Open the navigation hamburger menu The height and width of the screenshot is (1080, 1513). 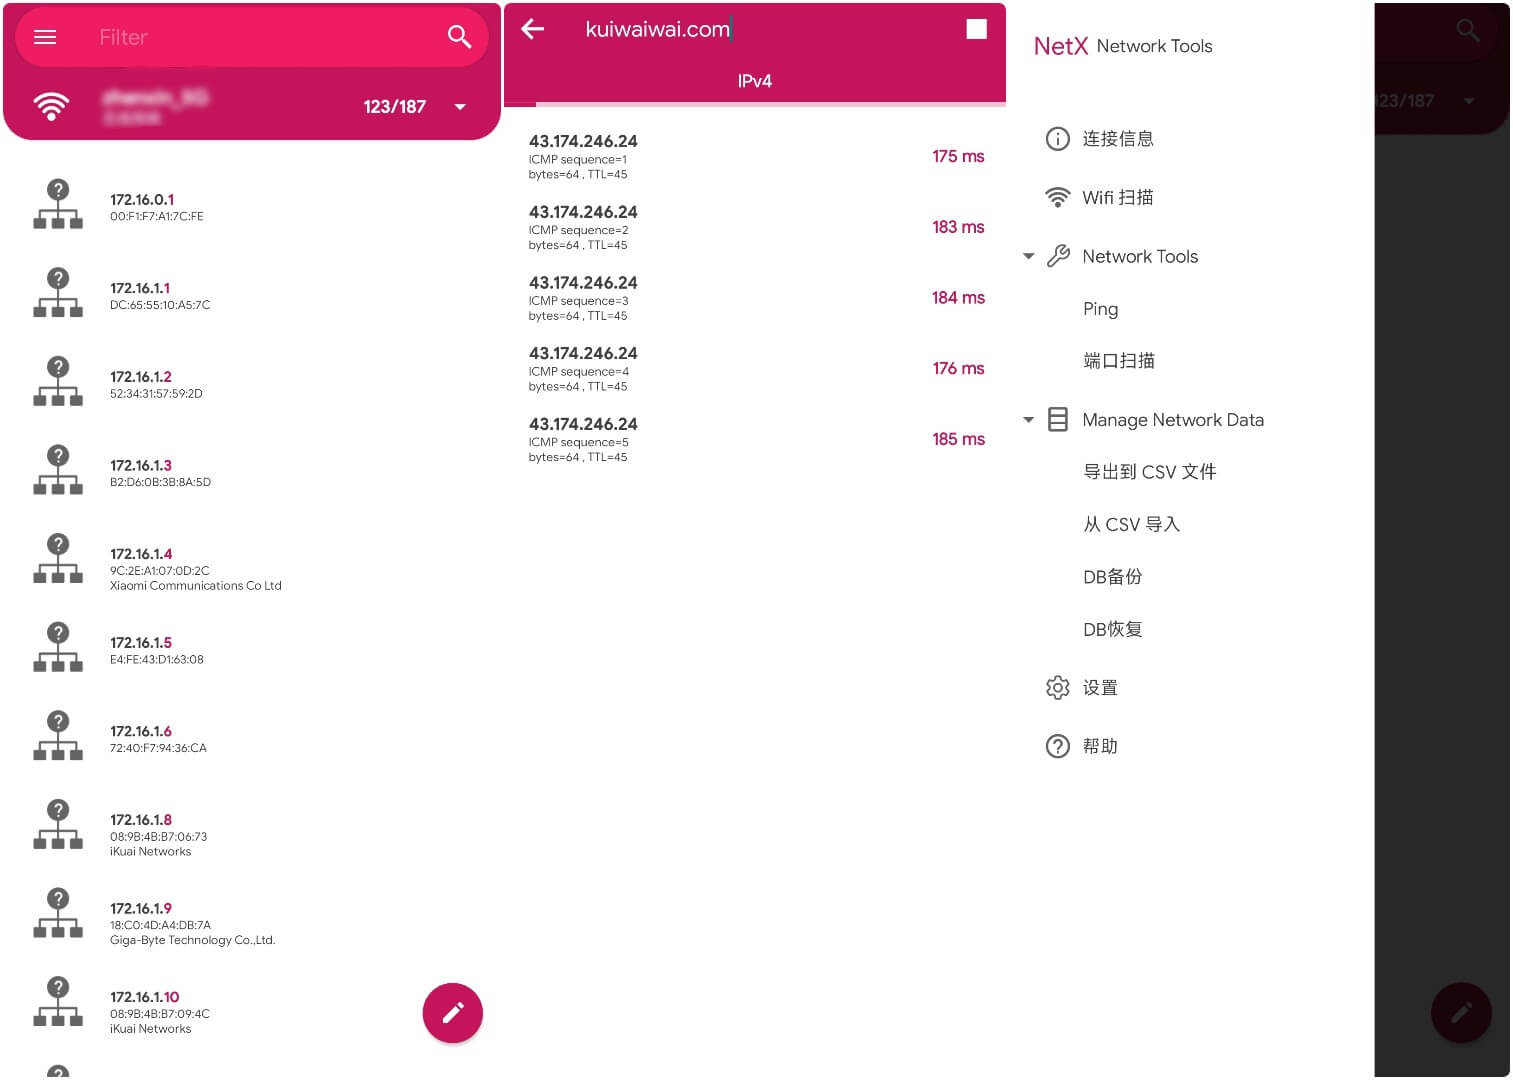click(x=44, y=37)
